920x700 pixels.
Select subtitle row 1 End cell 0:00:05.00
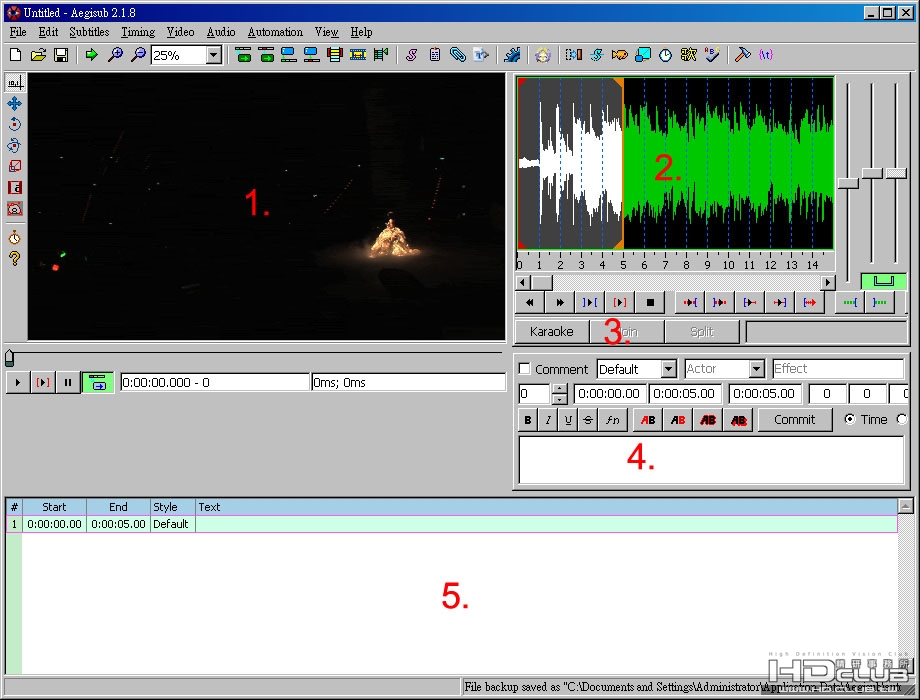click(x=118, y=524)
